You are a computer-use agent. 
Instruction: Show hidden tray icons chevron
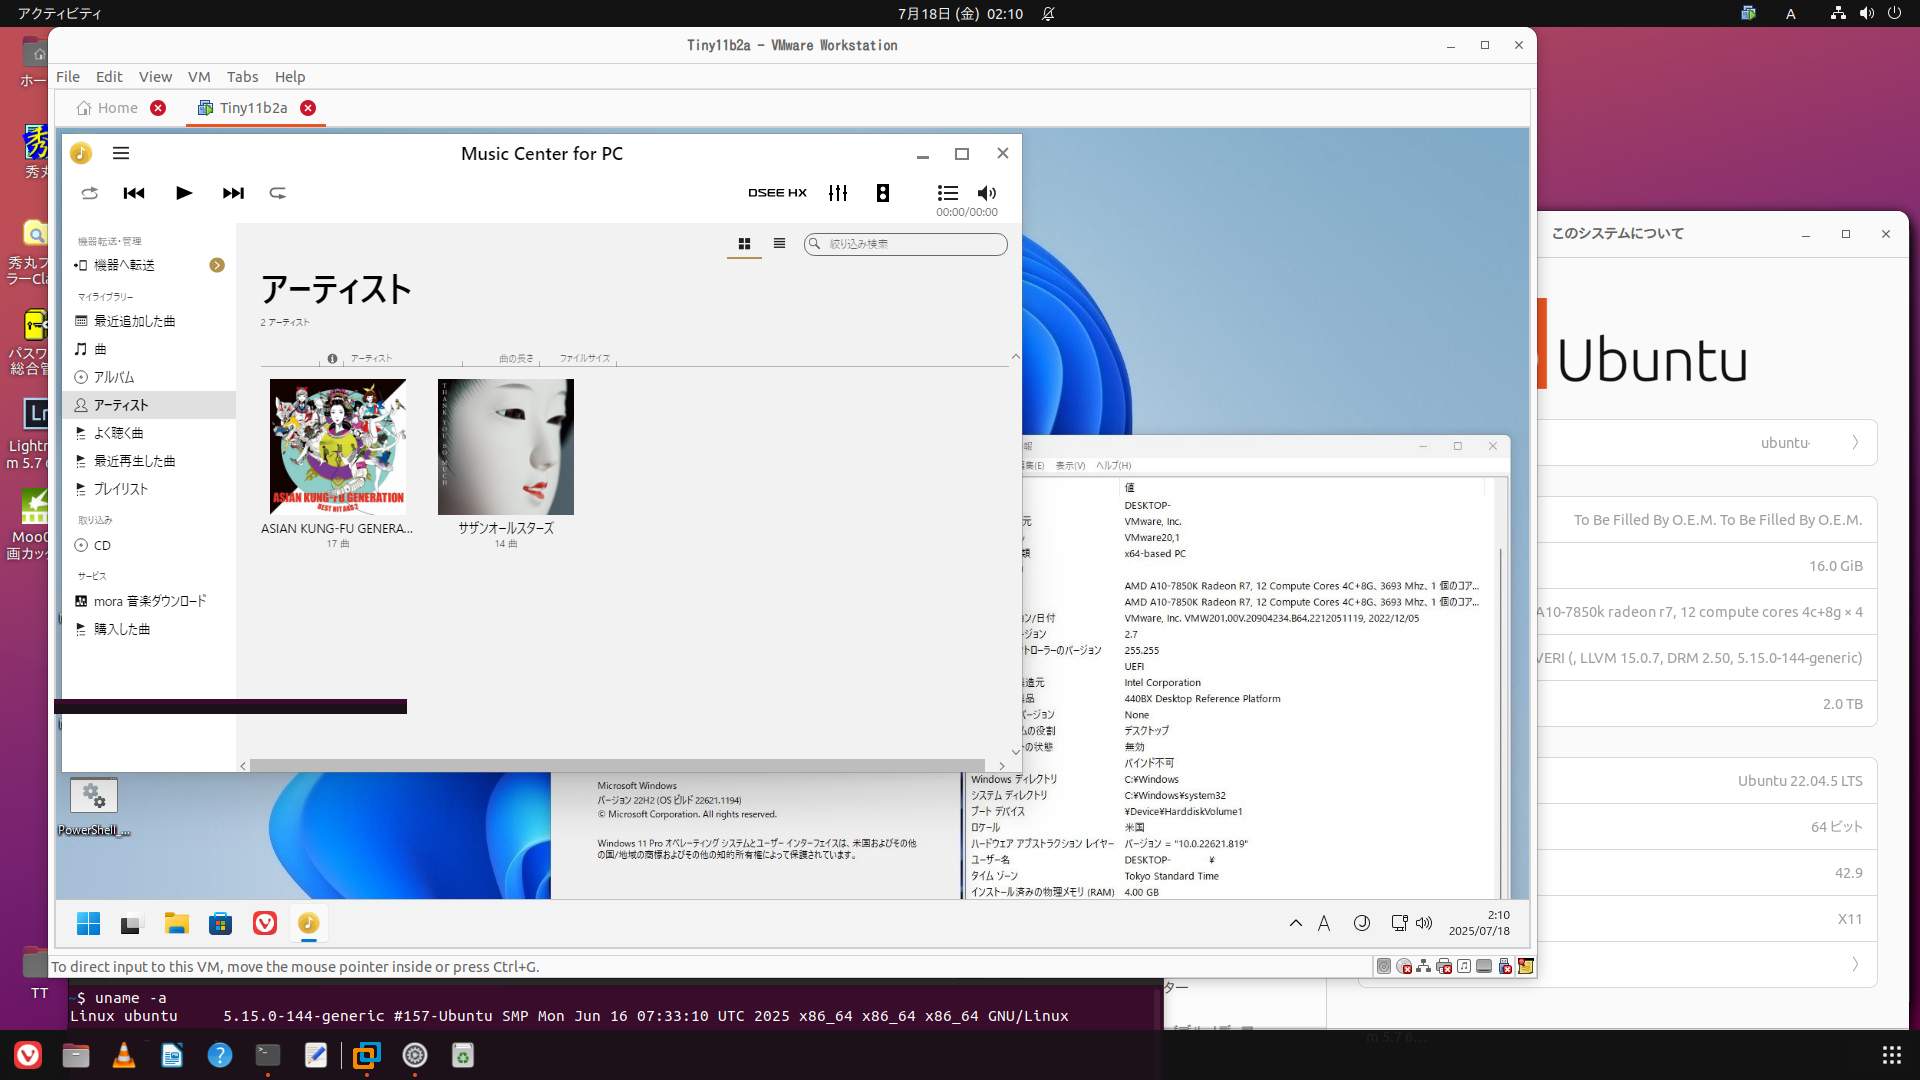pos(1296,923)
